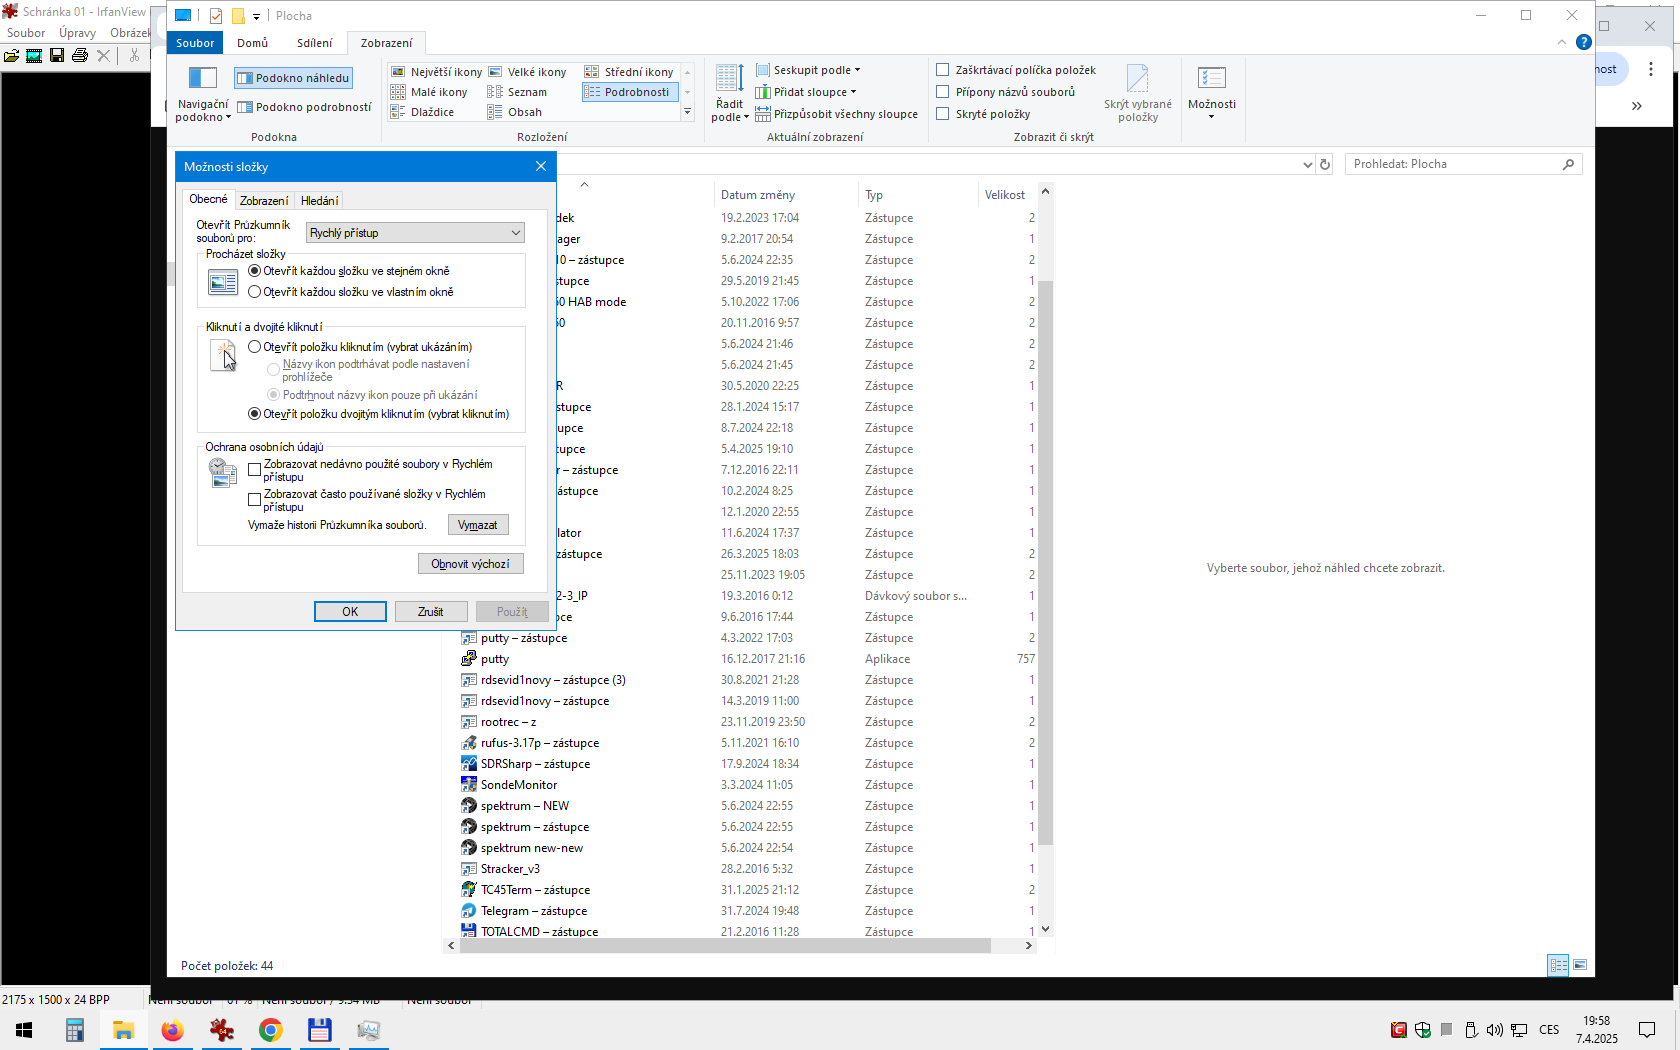The width and height of the screenshot is (1680, 1050).
Task: Click the Řadit podle sort icon
Action: point(729,79)
